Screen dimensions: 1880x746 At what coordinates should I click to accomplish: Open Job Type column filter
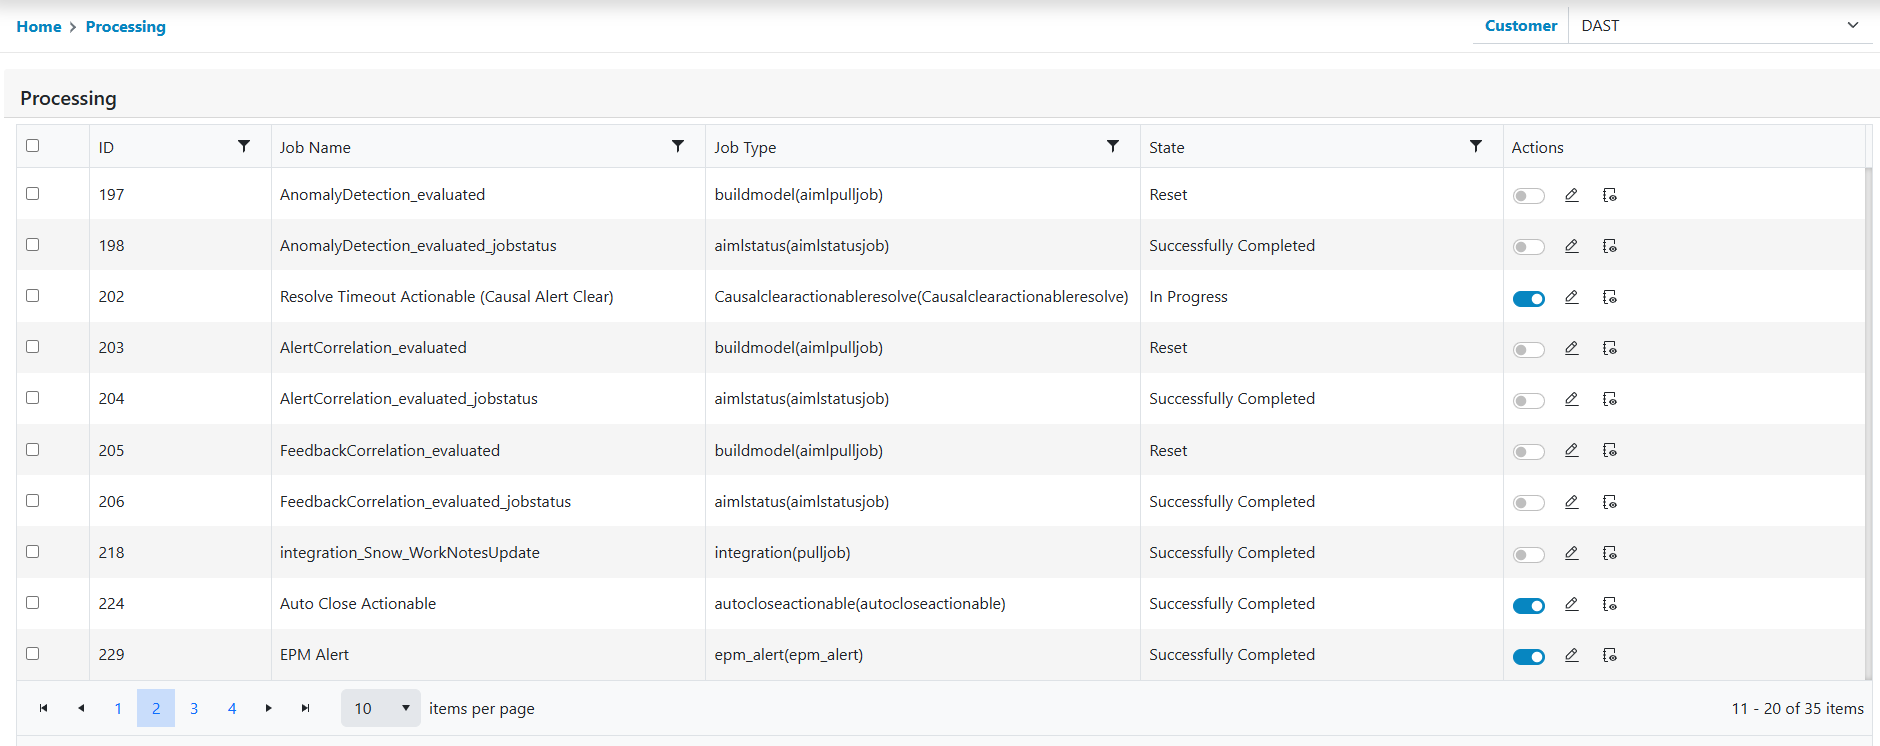[1112, 146]
